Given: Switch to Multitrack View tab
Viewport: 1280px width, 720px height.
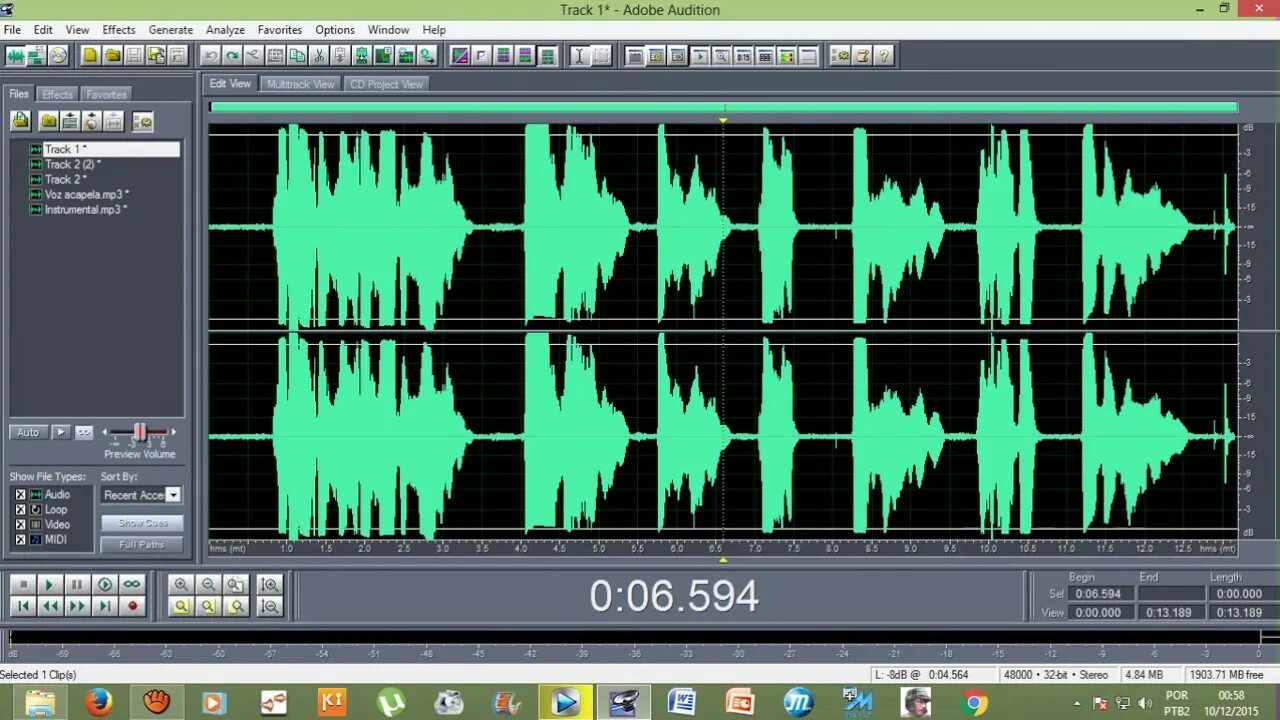Looking at the screenshot, I should 300,84.
